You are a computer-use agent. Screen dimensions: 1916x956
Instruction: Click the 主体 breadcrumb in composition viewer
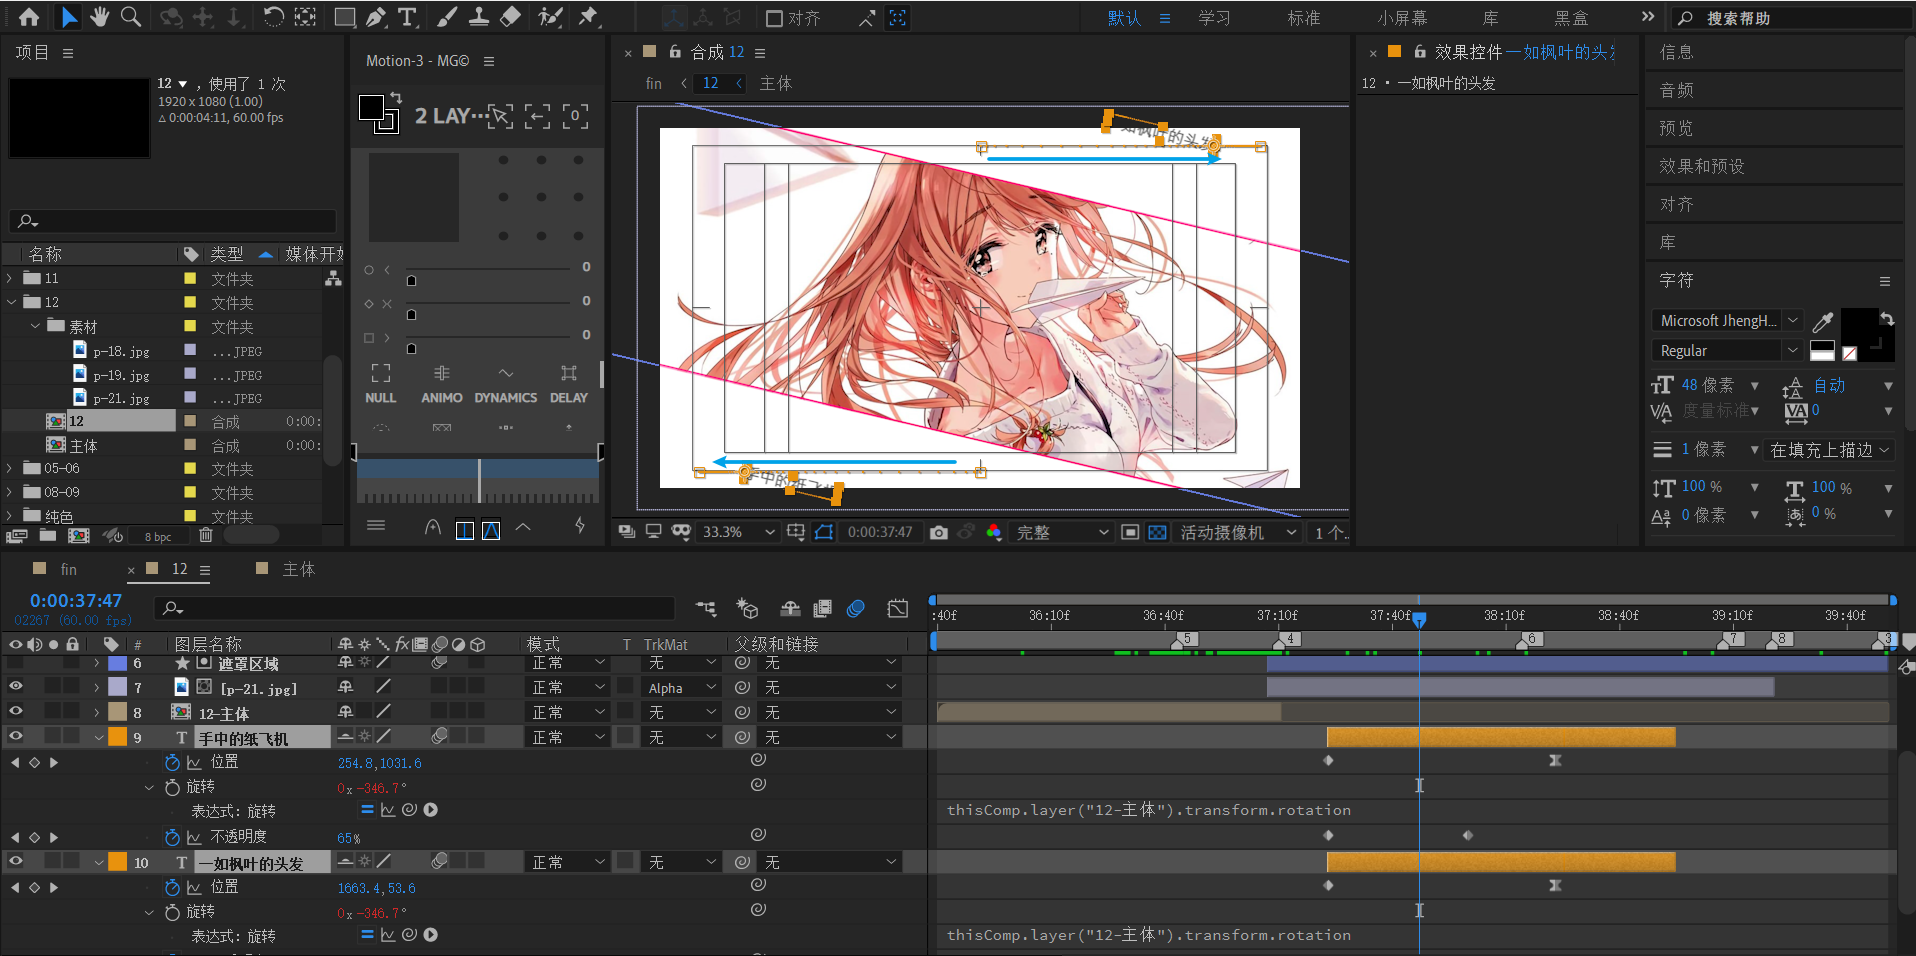click(776, 83)
